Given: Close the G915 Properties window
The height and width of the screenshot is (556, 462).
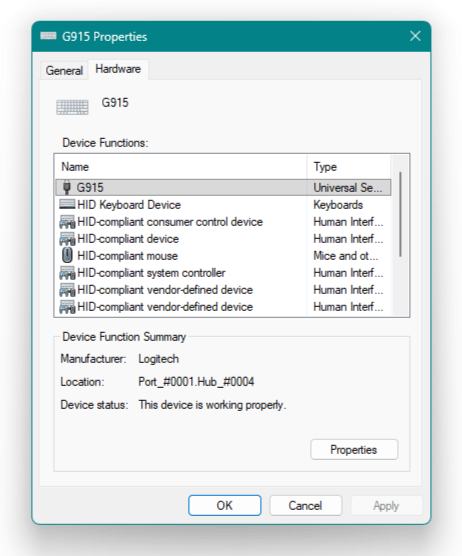Looking at the screenshot, I should tap(415, 36).
